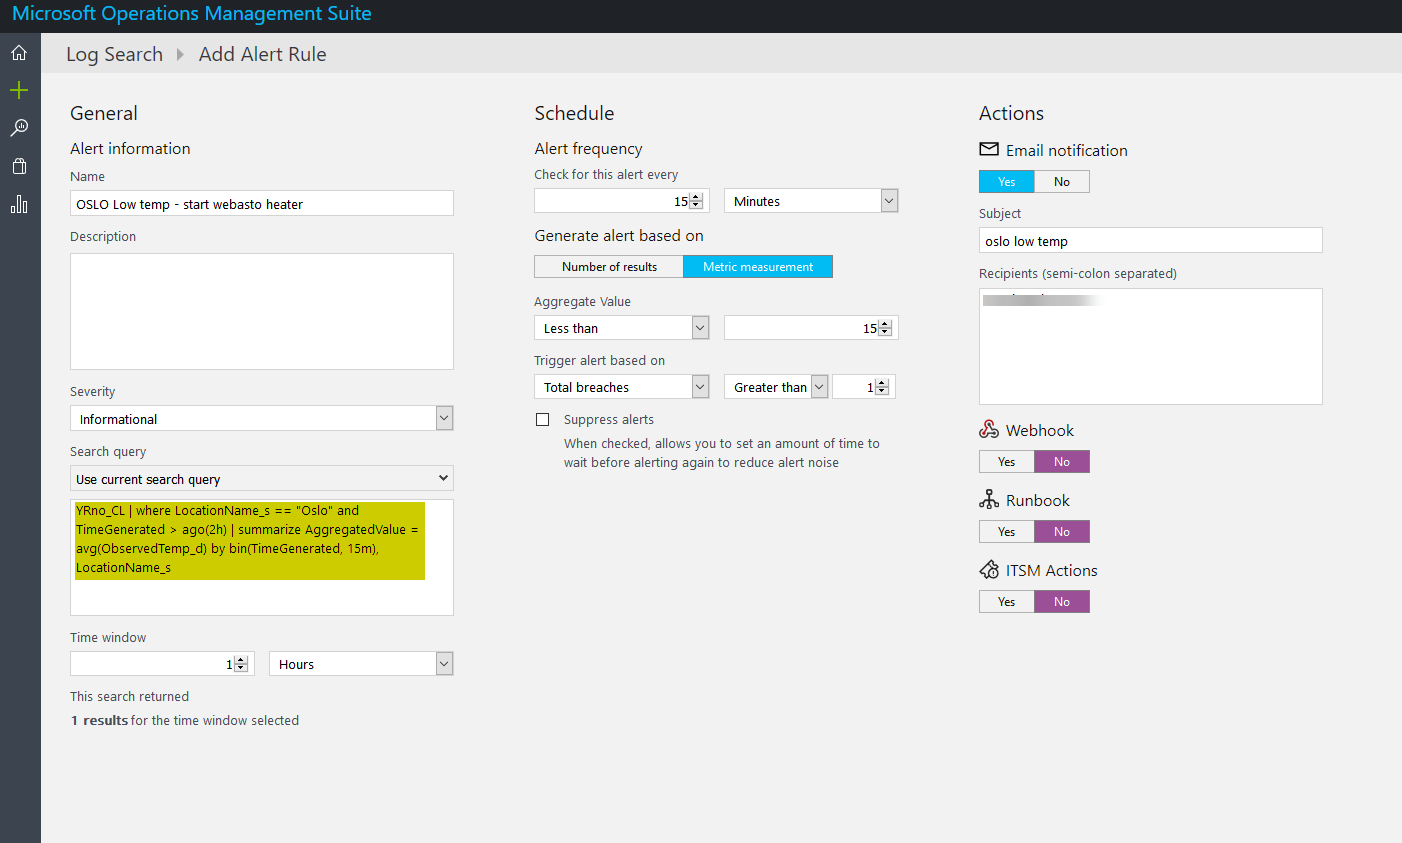Viewport: 1402px width, 843px height.
Task: Set Email notification to Yes
Action: tap(1007, 181)
